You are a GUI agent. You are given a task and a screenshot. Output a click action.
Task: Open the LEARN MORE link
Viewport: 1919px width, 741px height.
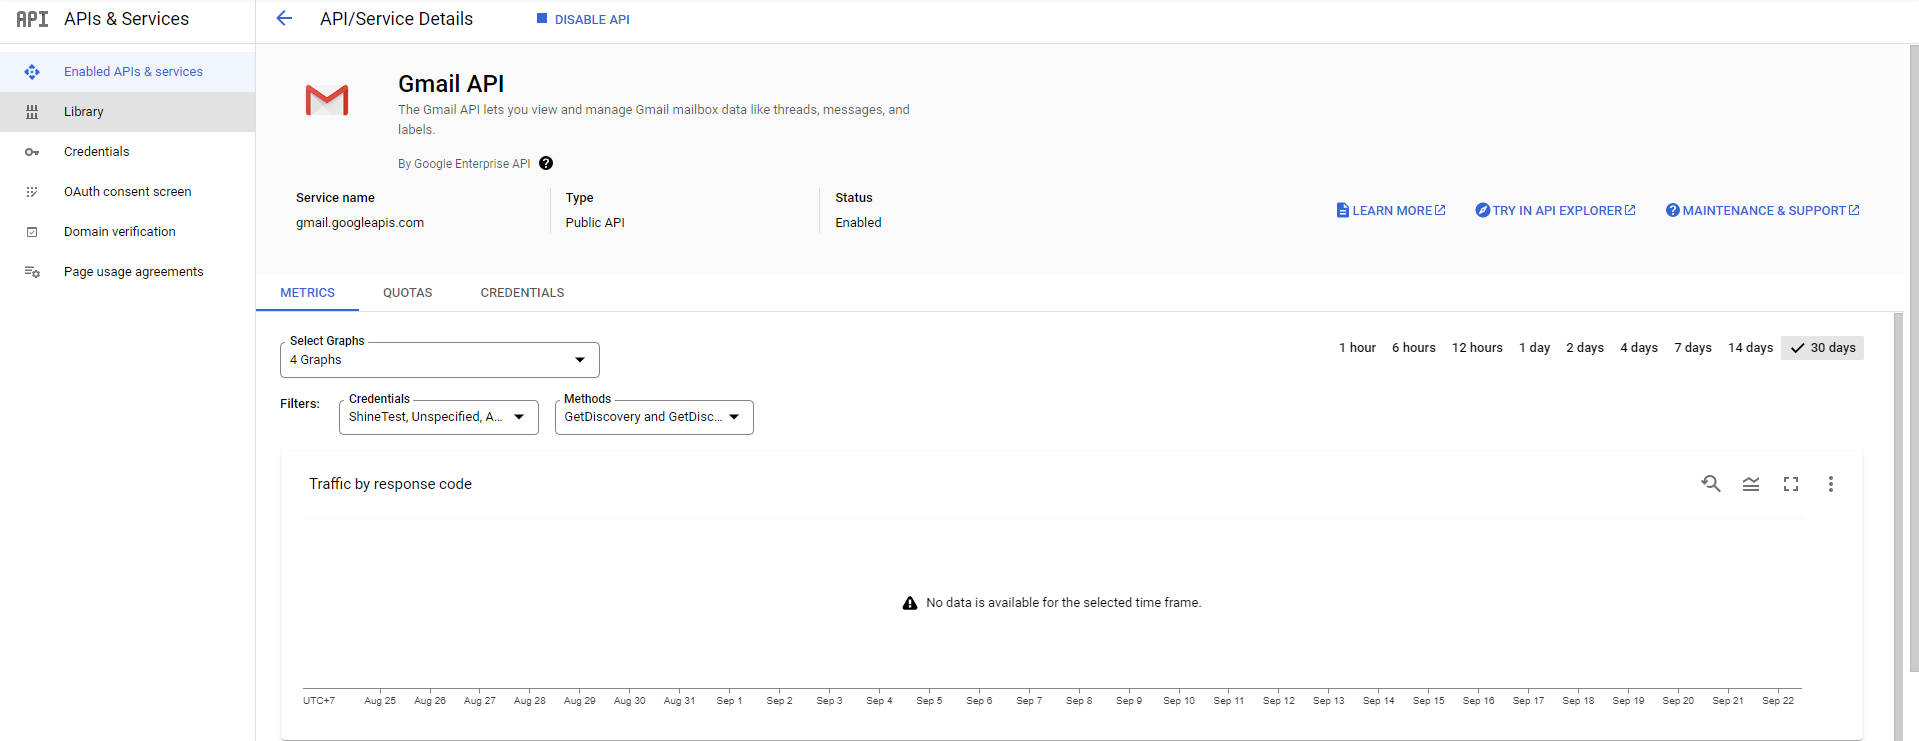(1391, 210)
